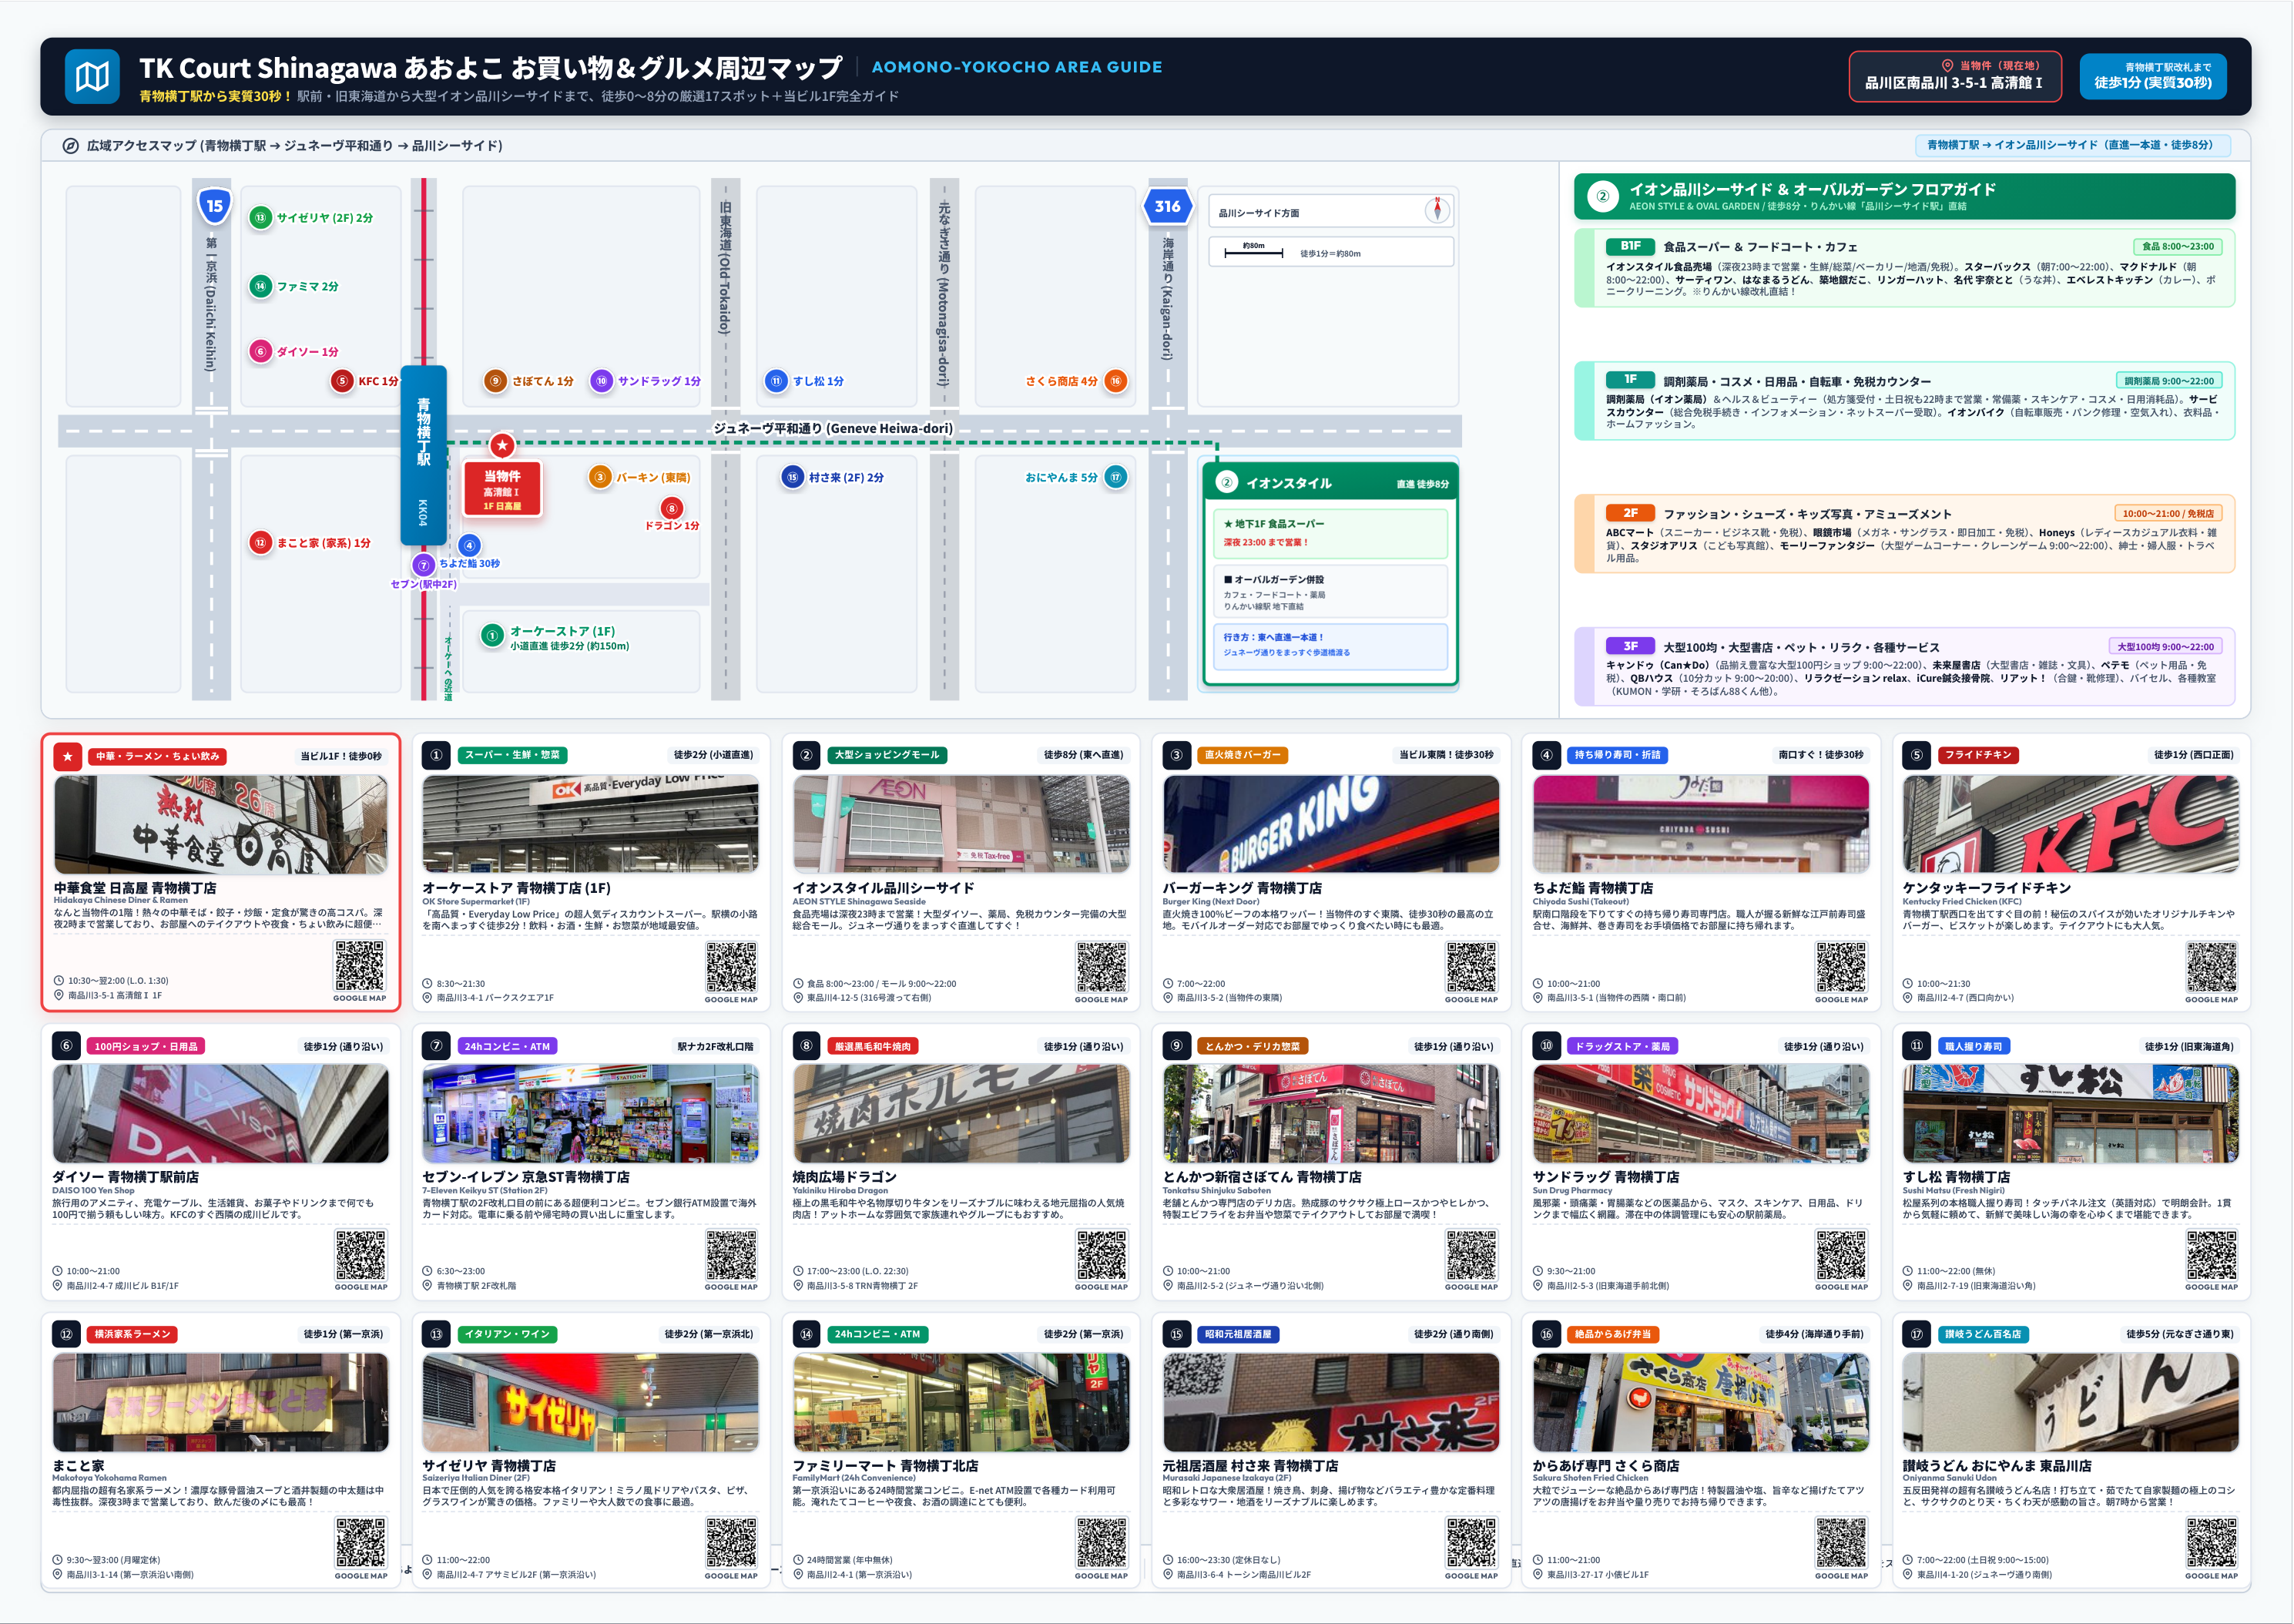Click the Daiso number 6 map pin
This screenshot has width=2294, height=1624.
click(260, 351)
